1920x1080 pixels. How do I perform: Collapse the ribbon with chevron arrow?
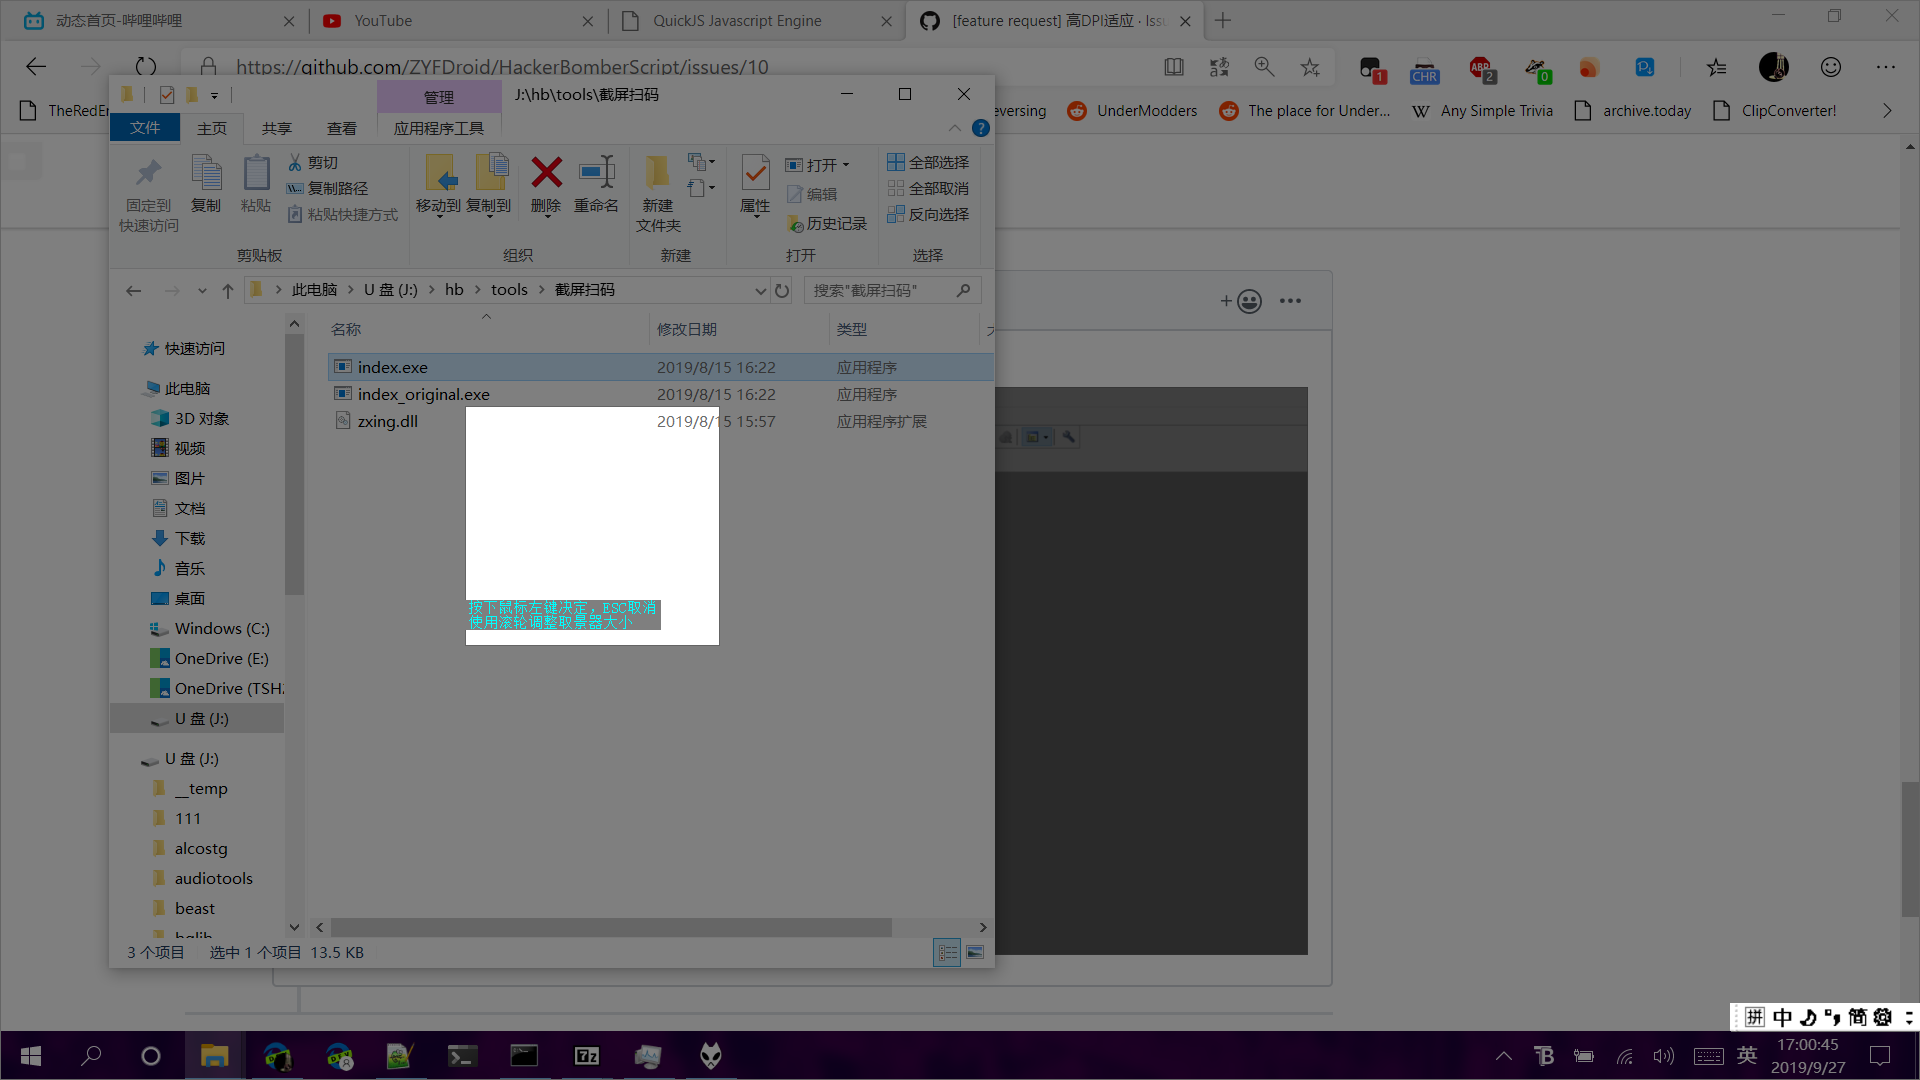pyautogui.click(x=954, y=128)
